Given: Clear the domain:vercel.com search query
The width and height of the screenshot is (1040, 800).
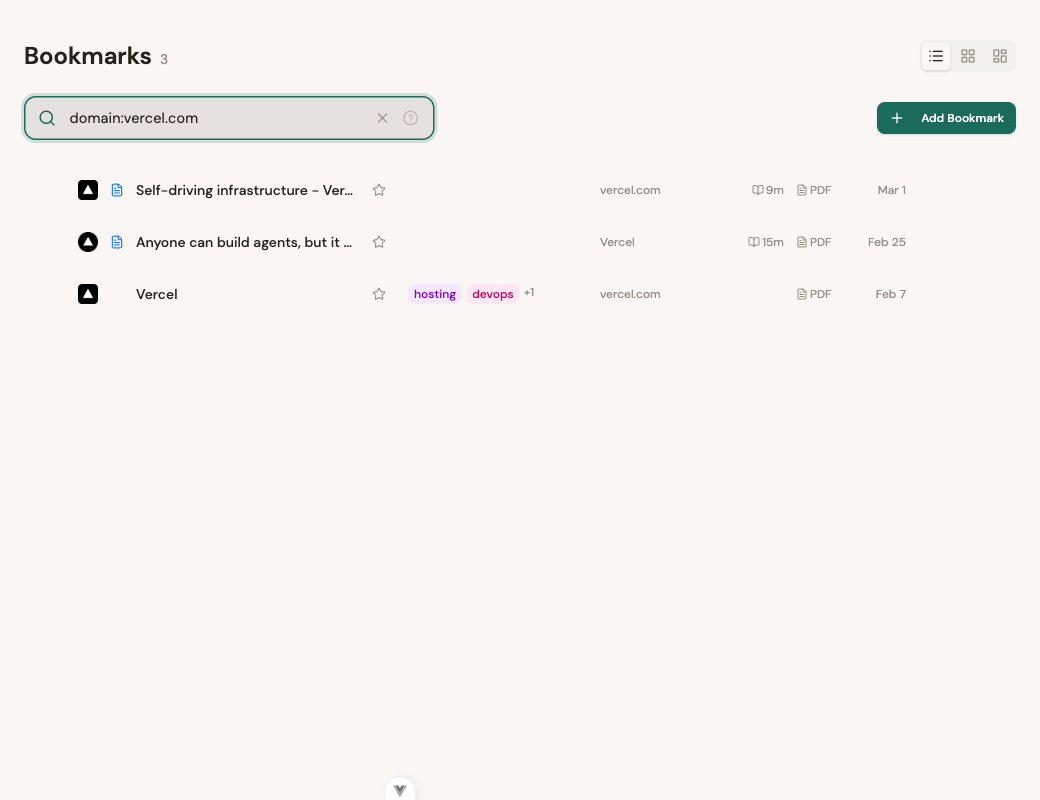Looking at the screenshot, I should click(382, 118).
